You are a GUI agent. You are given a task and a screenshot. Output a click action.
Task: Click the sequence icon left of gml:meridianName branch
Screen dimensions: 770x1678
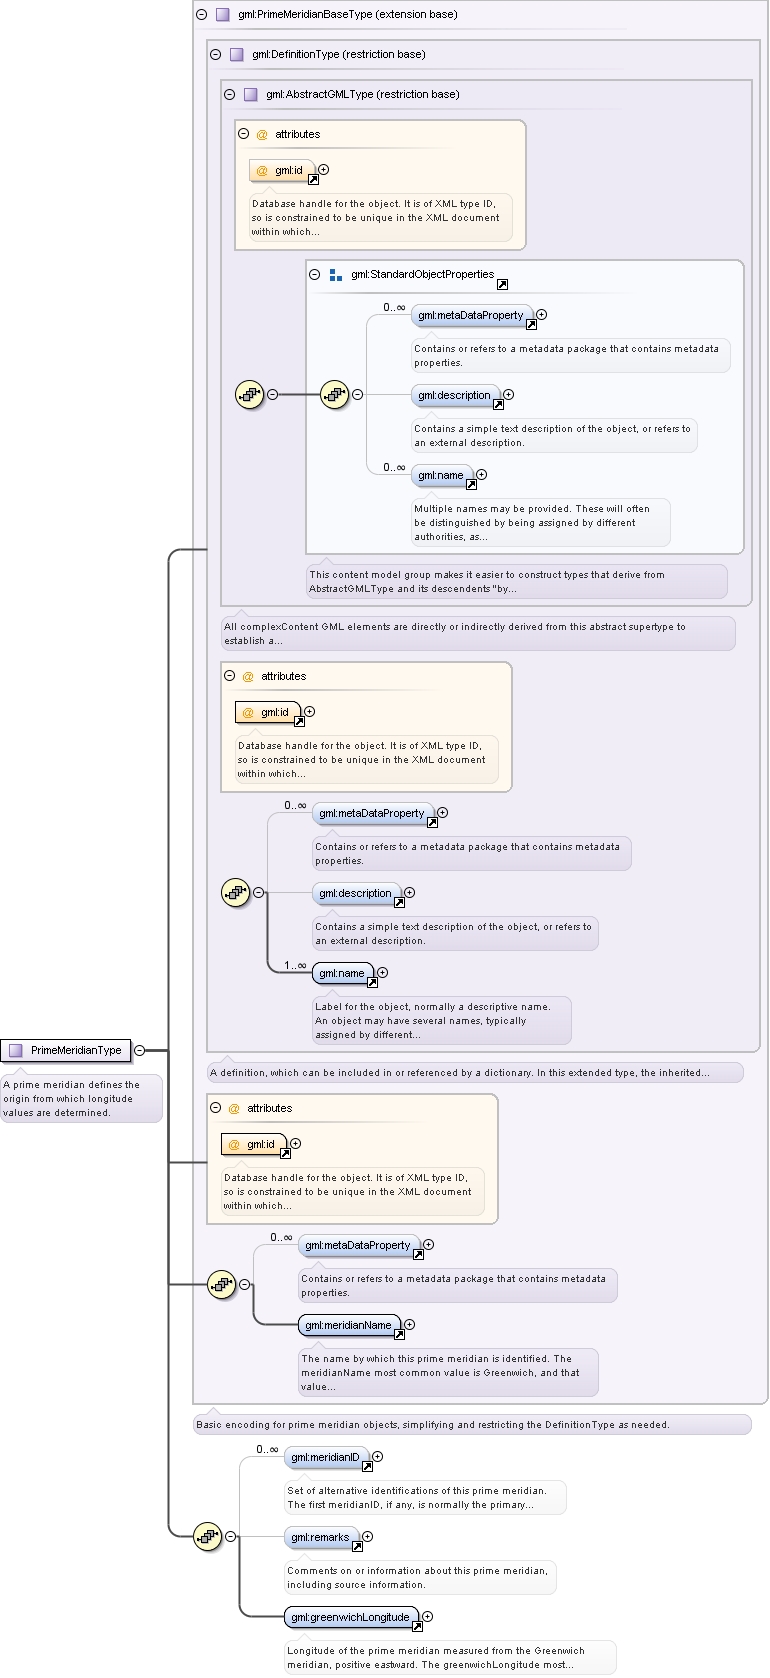pos(221,1284)
